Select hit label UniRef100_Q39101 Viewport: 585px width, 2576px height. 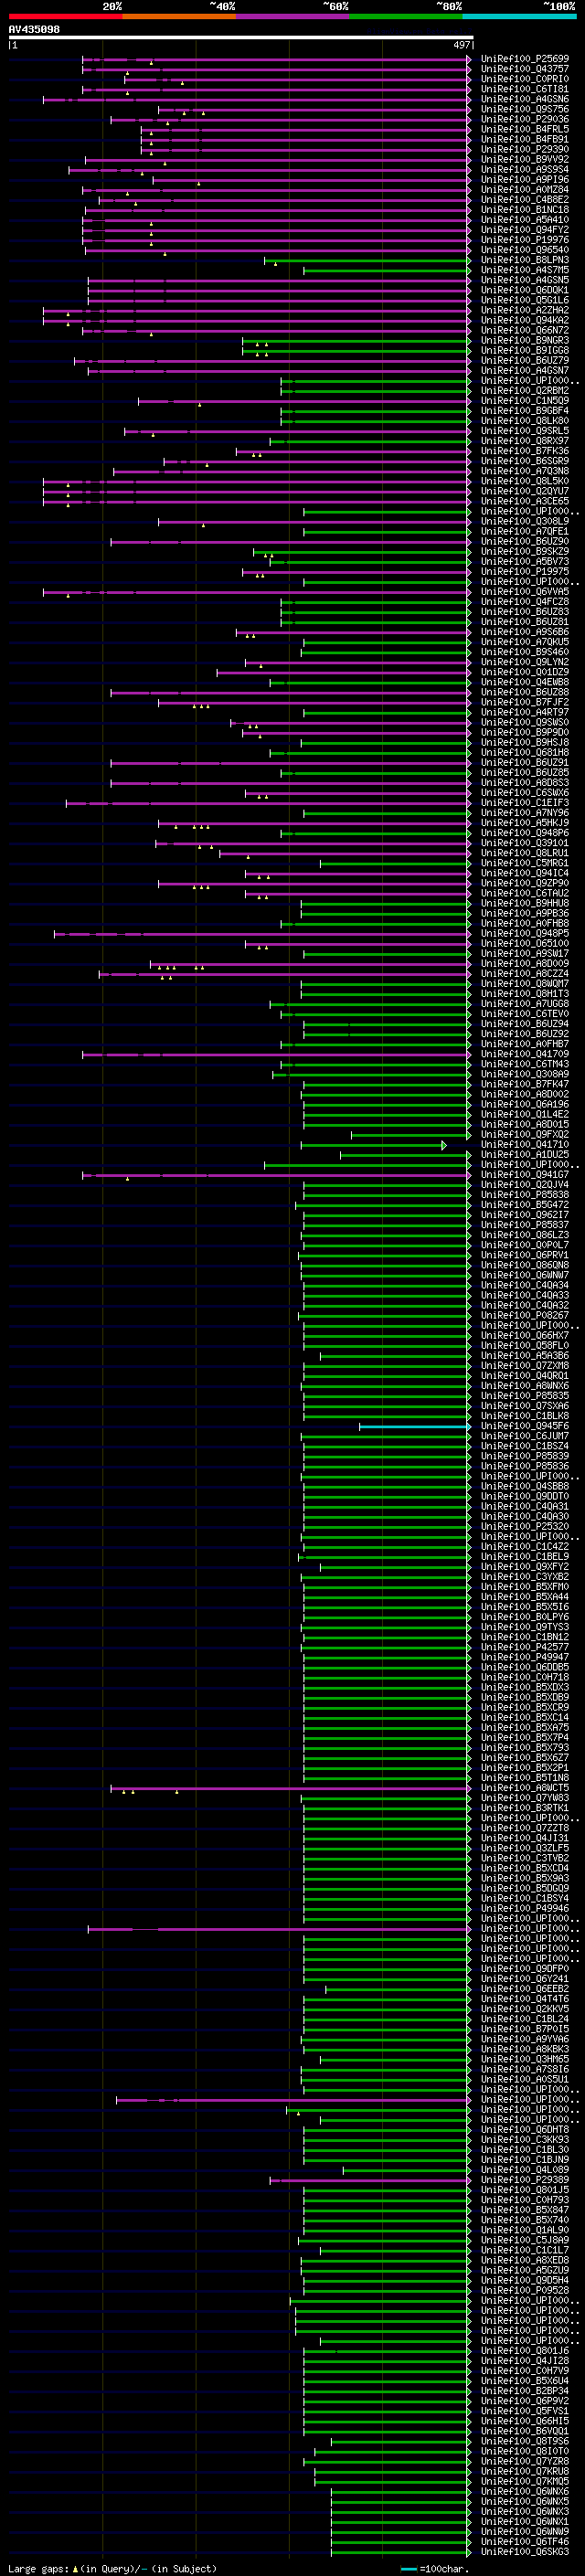524,843
